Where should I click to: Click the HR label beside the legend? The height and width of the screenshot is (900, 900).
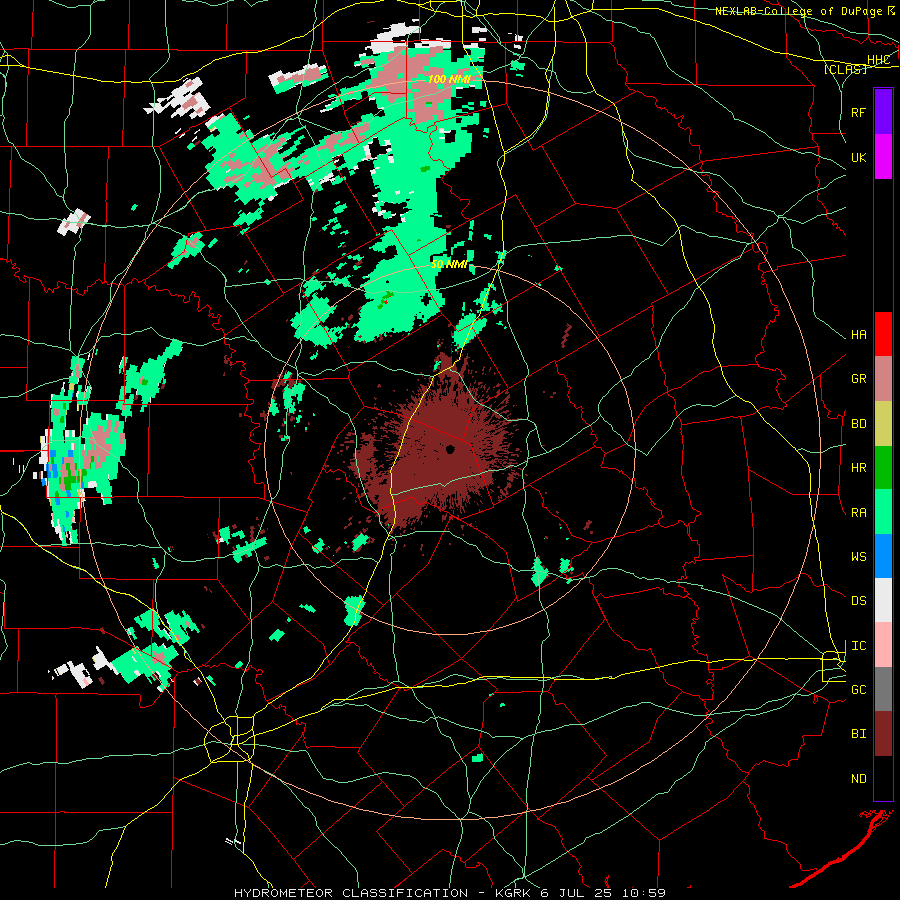click(x=858, y=468)
